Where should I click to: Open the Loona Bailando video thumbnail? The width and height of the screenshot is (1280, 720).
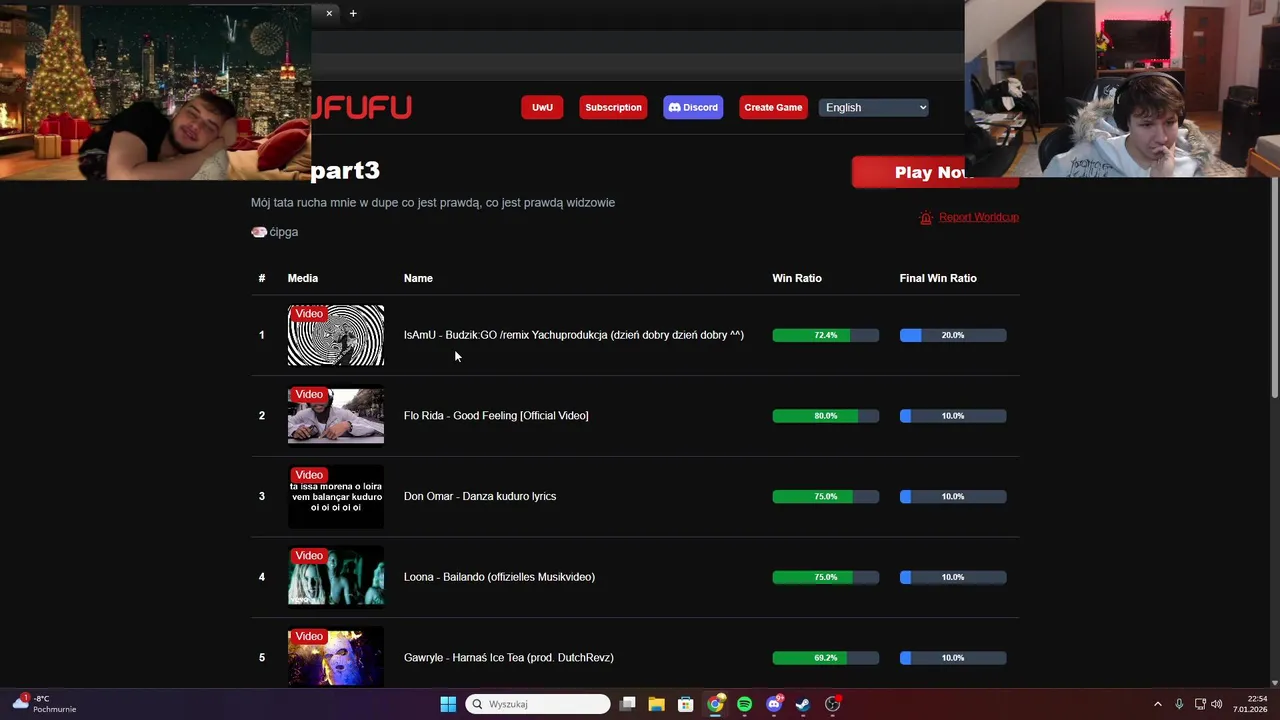point(336,577)
